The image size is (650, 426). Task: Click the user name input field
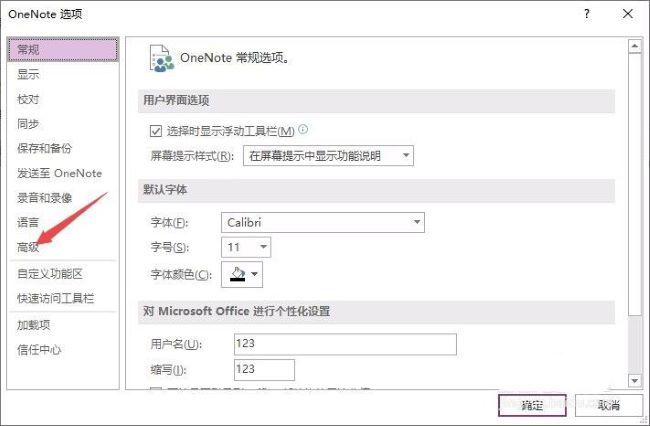coord(344,345)
